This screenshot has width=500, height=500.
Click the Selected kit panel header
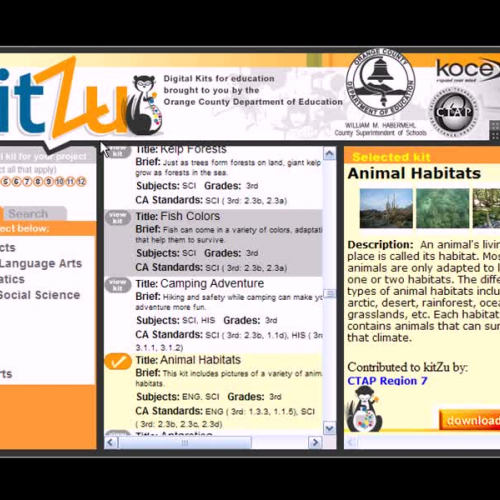[x=422, y=156]
